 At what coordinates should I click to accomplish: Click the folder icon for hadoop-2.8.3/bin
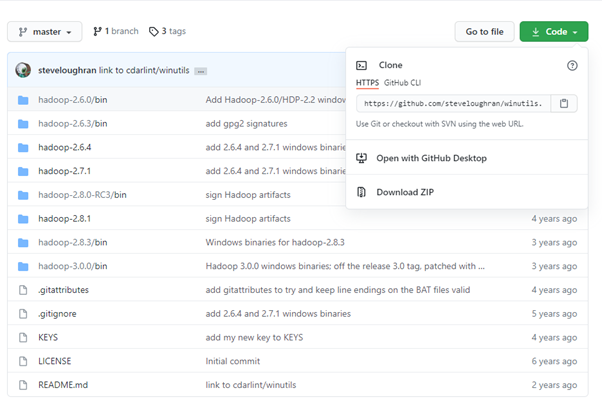tap(23, 243)
